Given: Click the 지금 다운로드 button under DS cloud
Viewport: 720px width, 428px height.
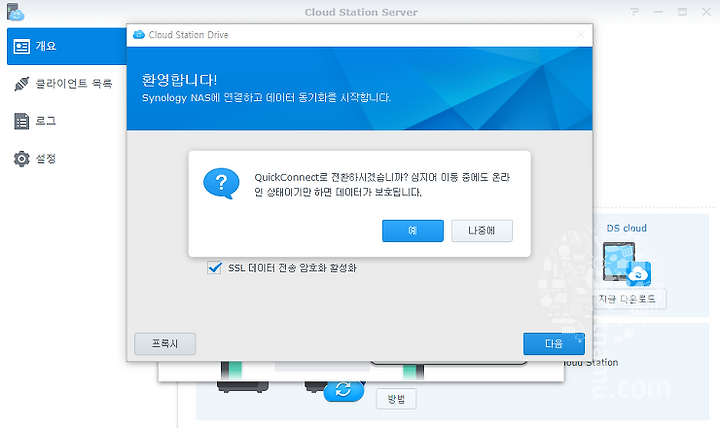Looking at the screenshot, I should (626, 299).
